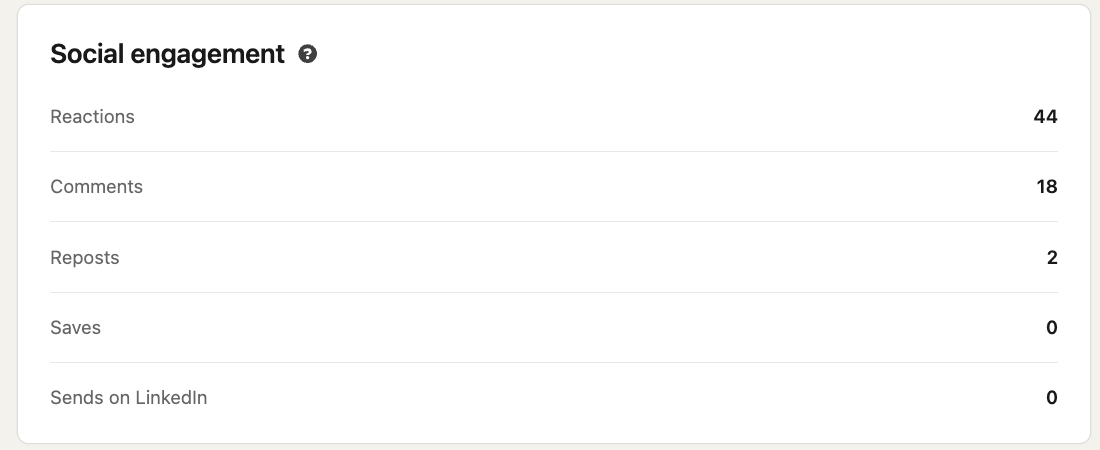Select the Saves label
The image size is (1100, 450).
[76, 328]
